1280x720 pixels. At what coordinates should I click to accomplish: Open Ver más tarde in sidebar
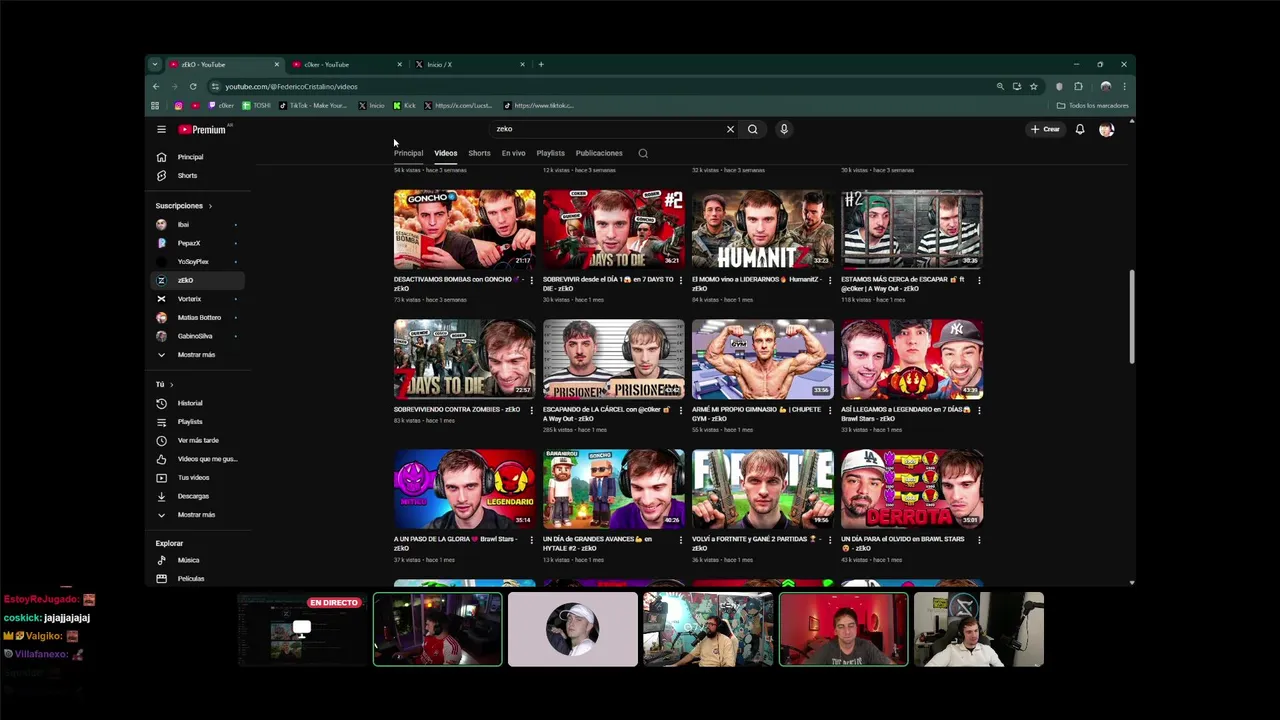198,440
